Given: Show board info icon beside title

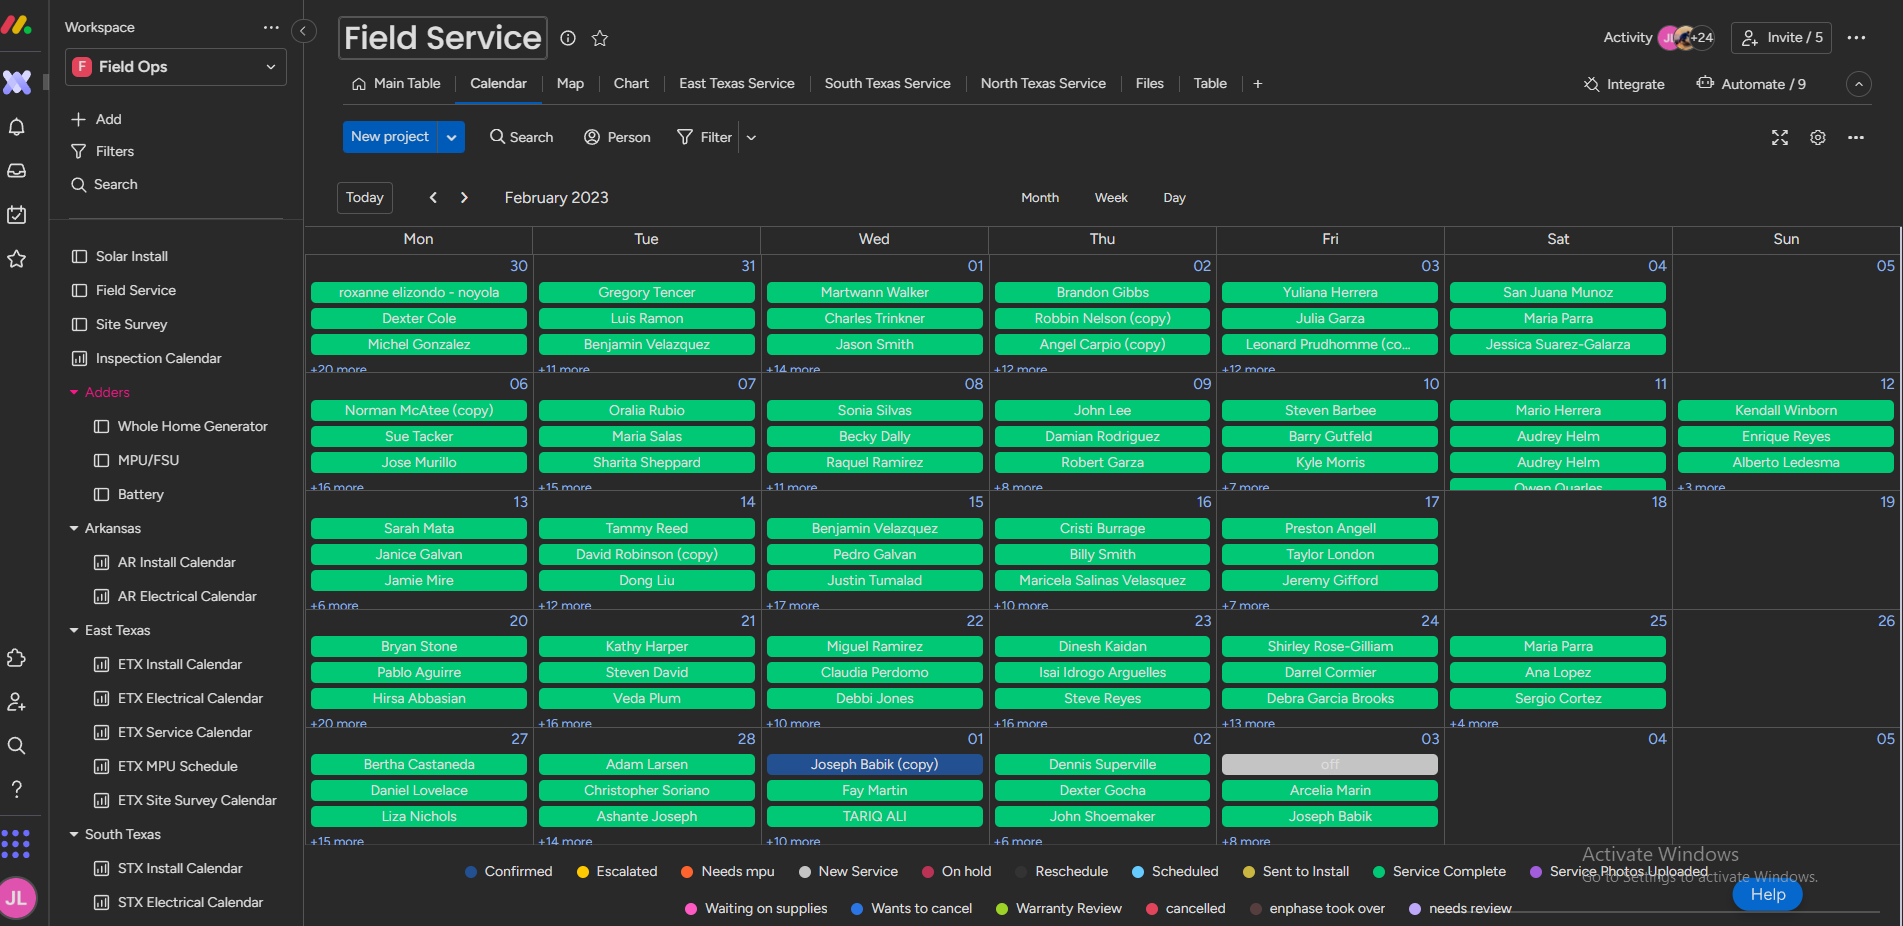Looking at the screenshot, I should click(x=568, y=38).
